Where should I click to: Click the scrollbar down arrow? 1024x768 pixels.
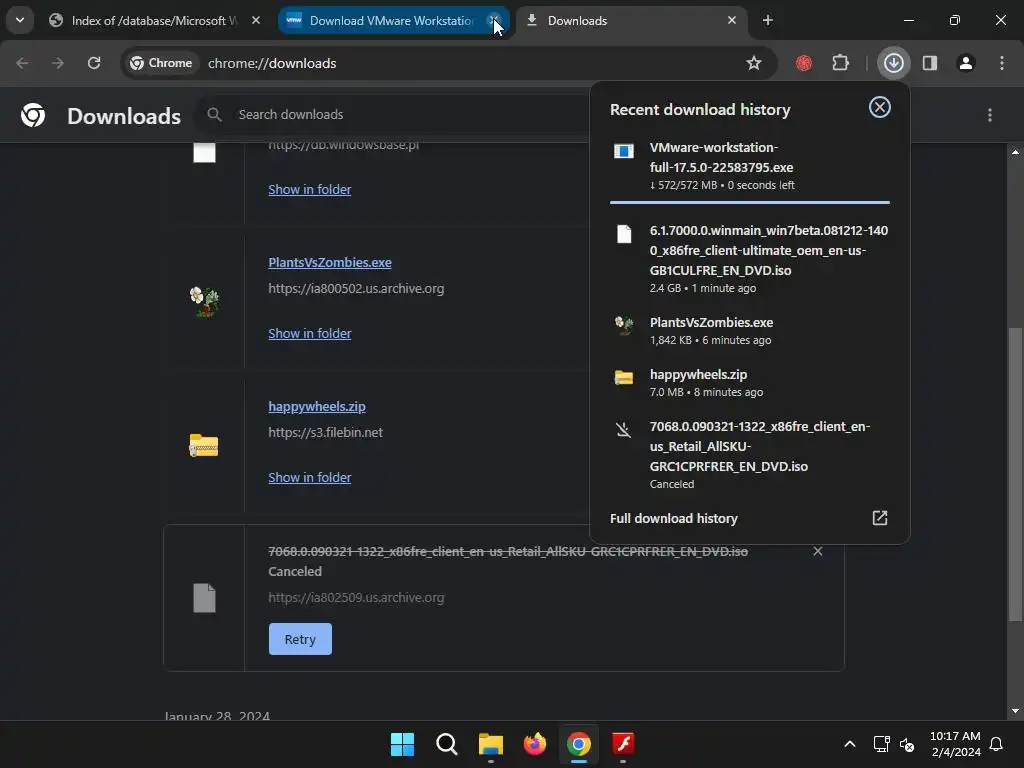click(1016, 711)
